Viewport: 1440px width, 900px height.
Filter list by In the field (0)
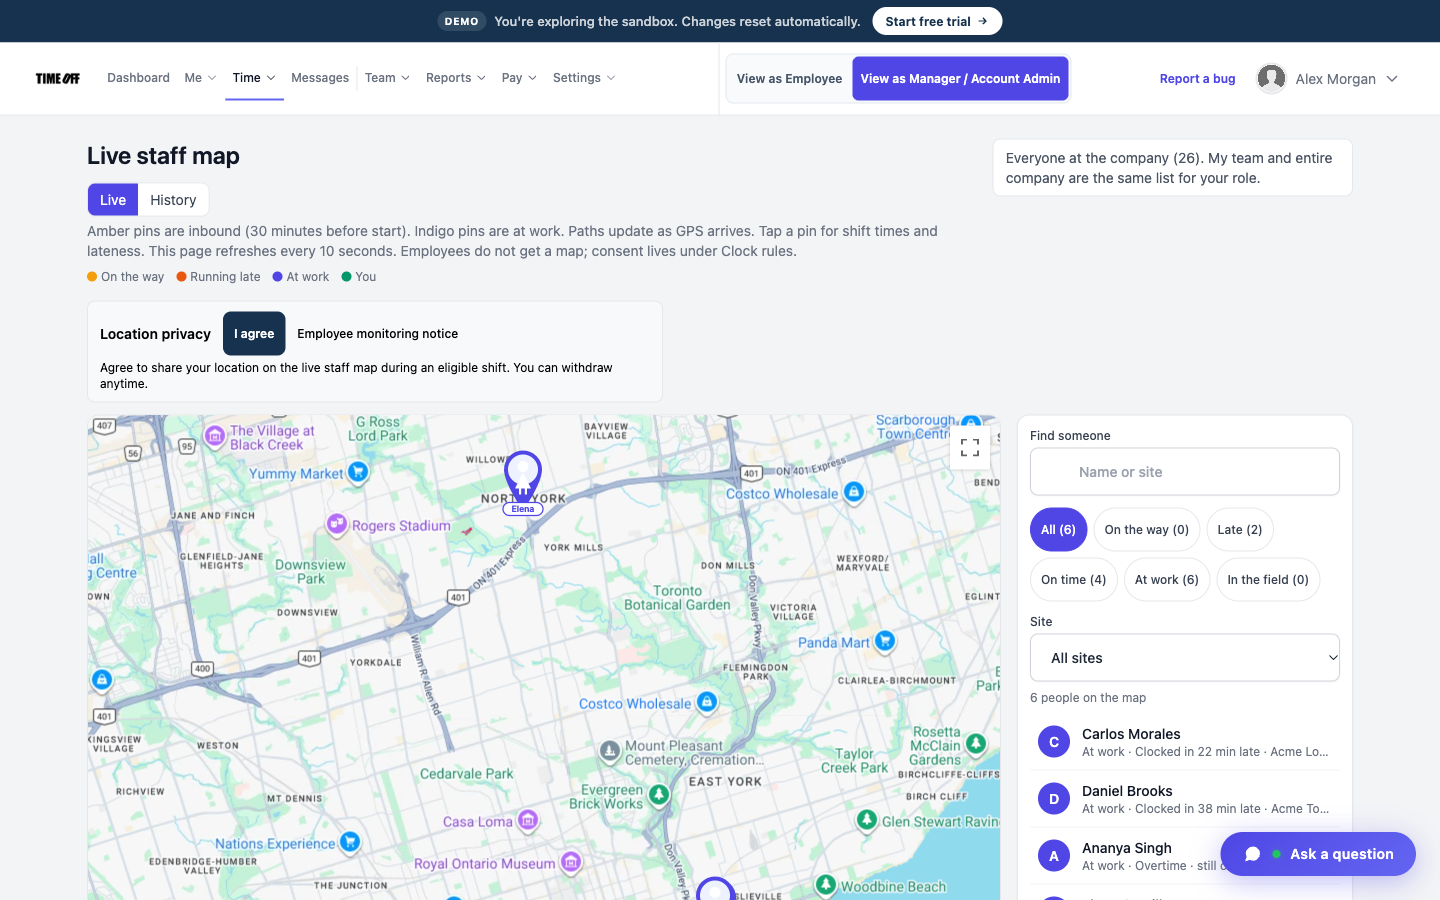(1268, 580)
